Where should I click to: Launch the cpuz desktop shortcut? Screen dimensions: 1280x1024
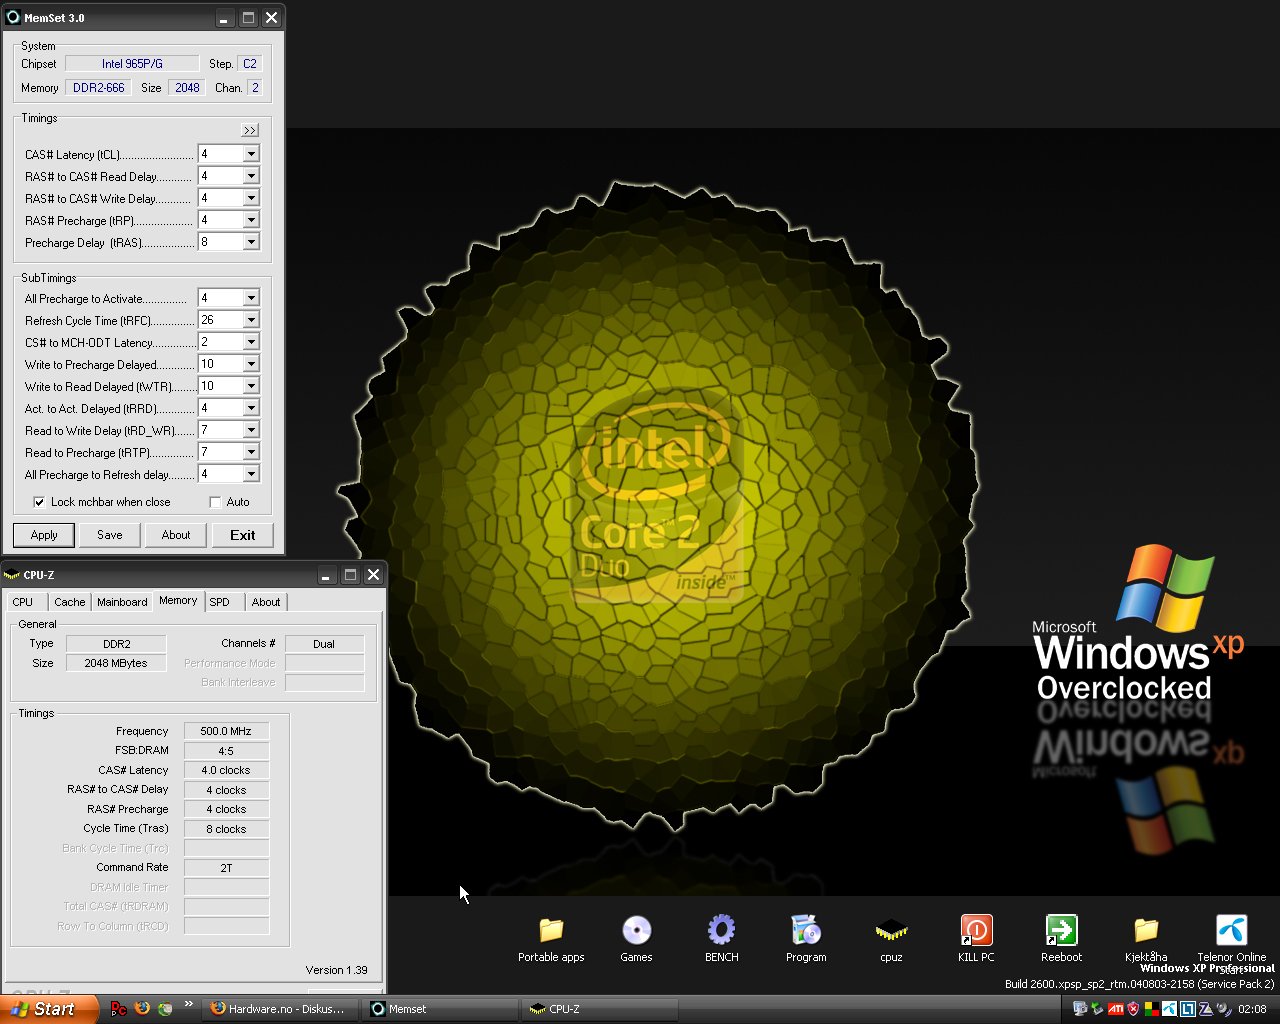point(891,938)
